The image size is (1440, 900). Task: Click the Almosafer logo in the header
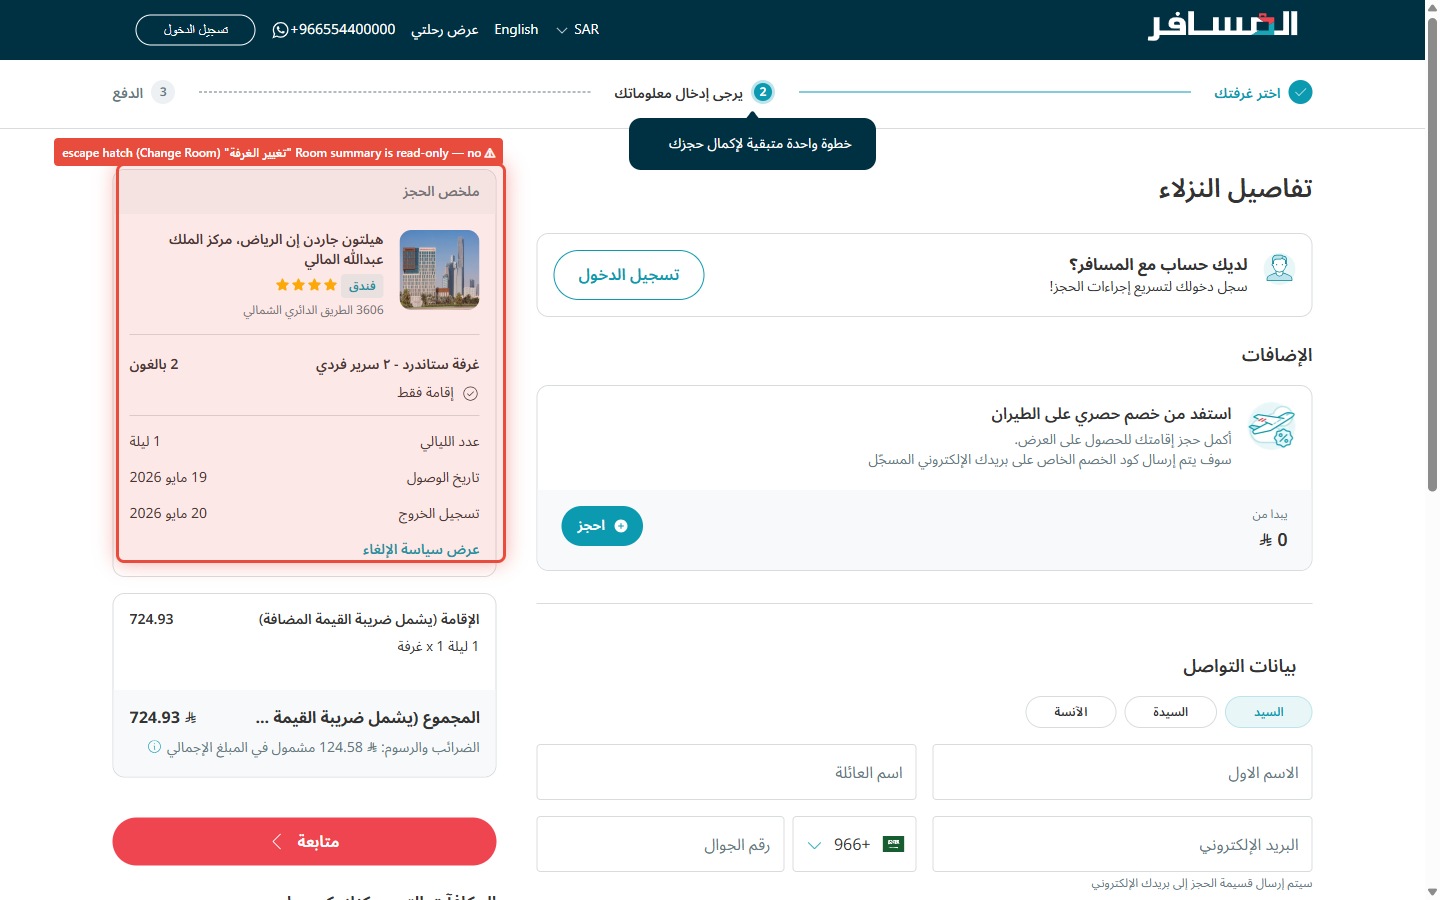click(1222, 26)
